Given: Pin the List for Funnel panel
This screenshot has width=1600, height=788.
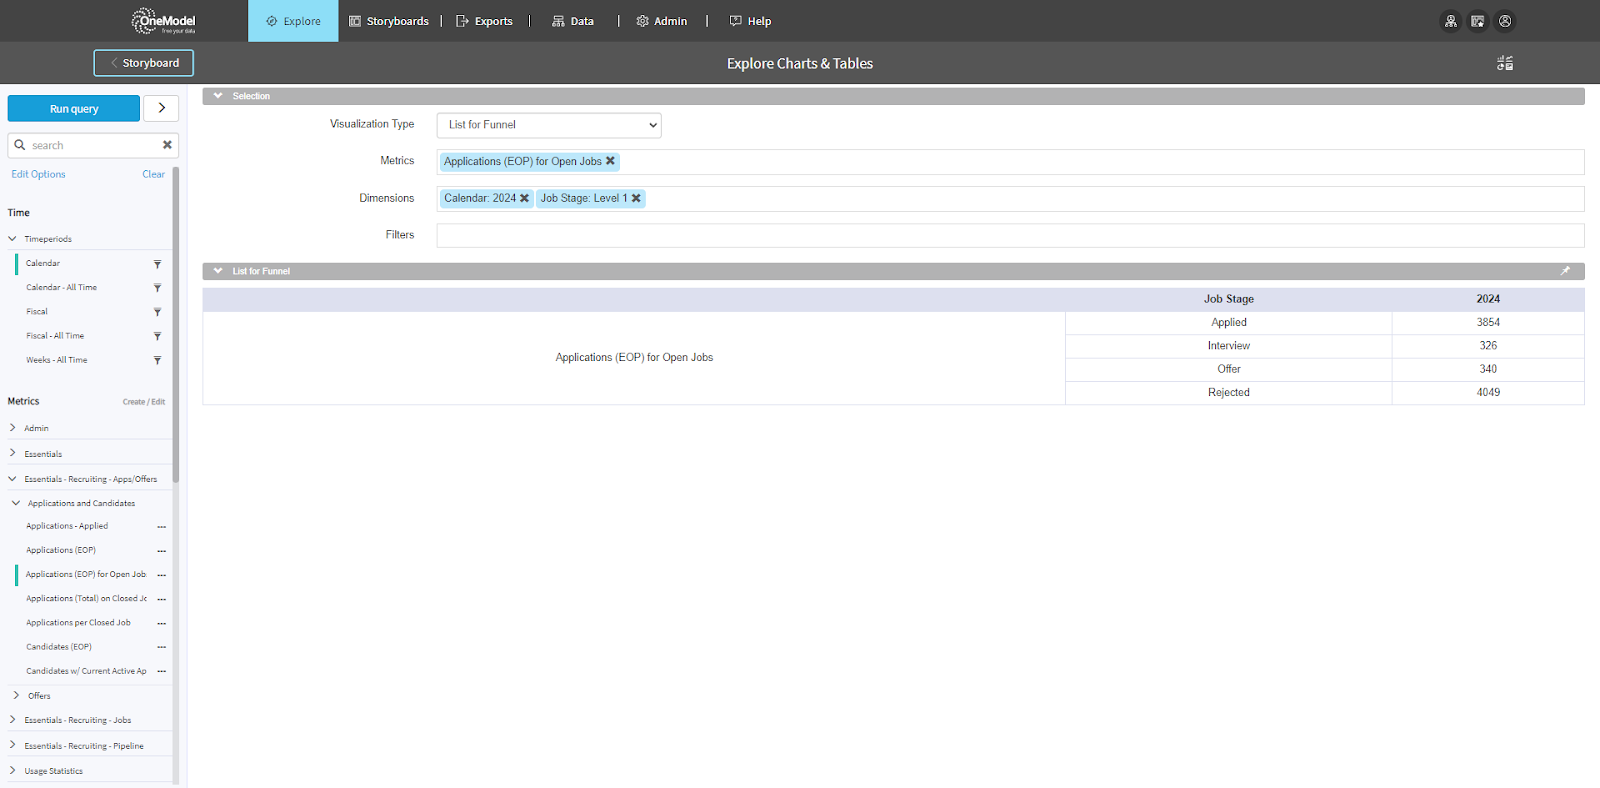Looking at the screenshot, I should pos(1565,271).
